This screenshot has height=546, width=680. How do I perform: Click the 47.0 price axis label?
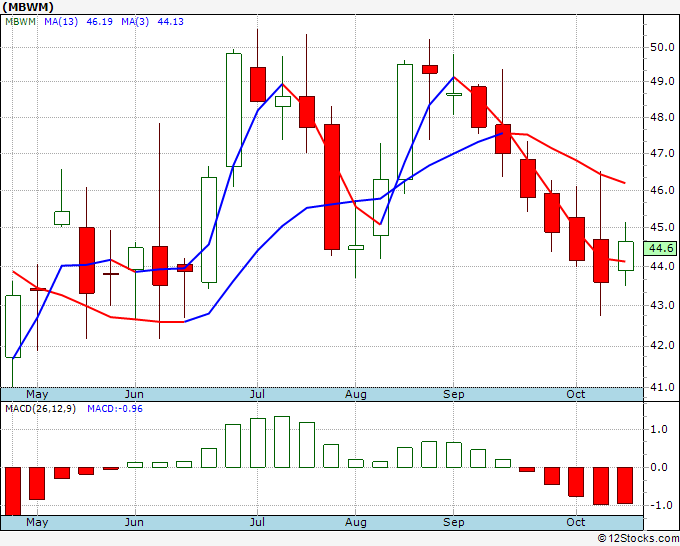662,153
